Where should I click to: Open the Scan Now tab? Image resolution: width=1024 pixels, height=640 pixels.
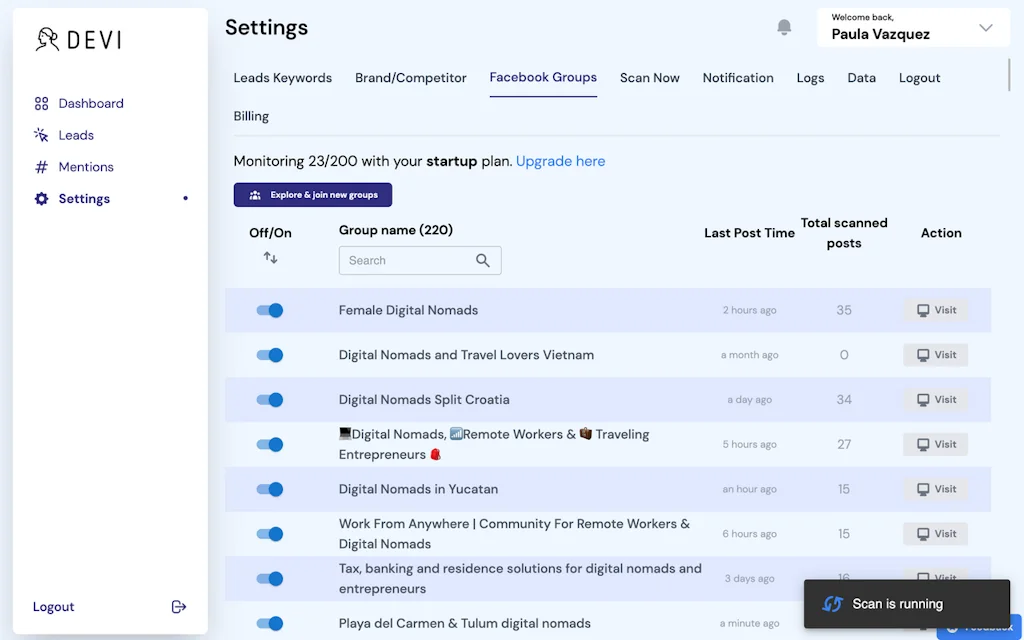tap(650, 77)
